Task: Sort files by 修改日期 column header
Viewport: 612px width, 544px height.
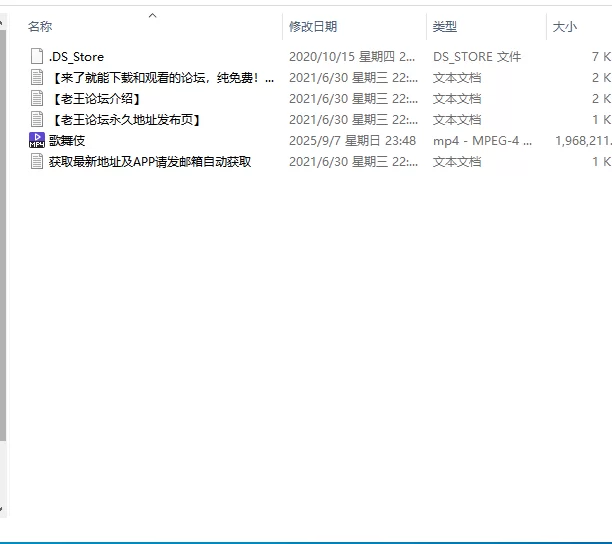Action: point(313,27)
